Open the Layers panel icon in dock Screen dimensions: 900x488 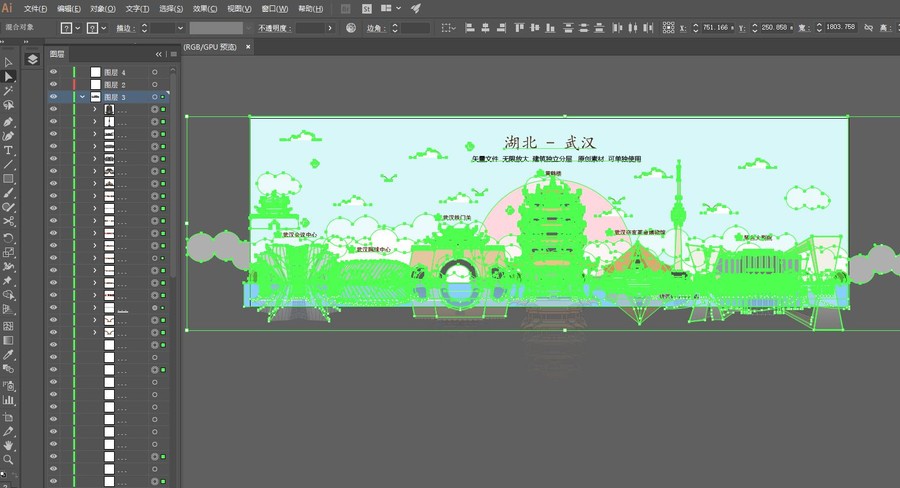[x=33, y=59]
